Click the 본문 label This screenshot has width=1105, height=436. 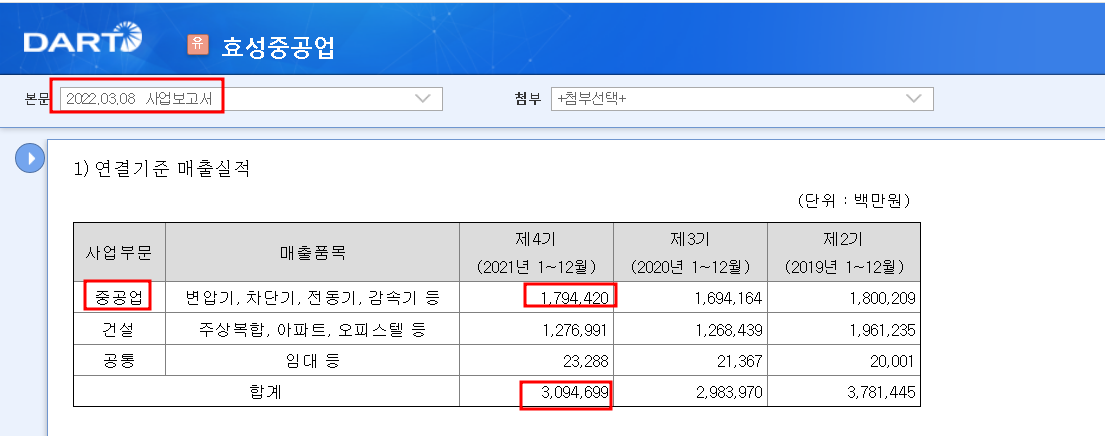pos(37,99)
